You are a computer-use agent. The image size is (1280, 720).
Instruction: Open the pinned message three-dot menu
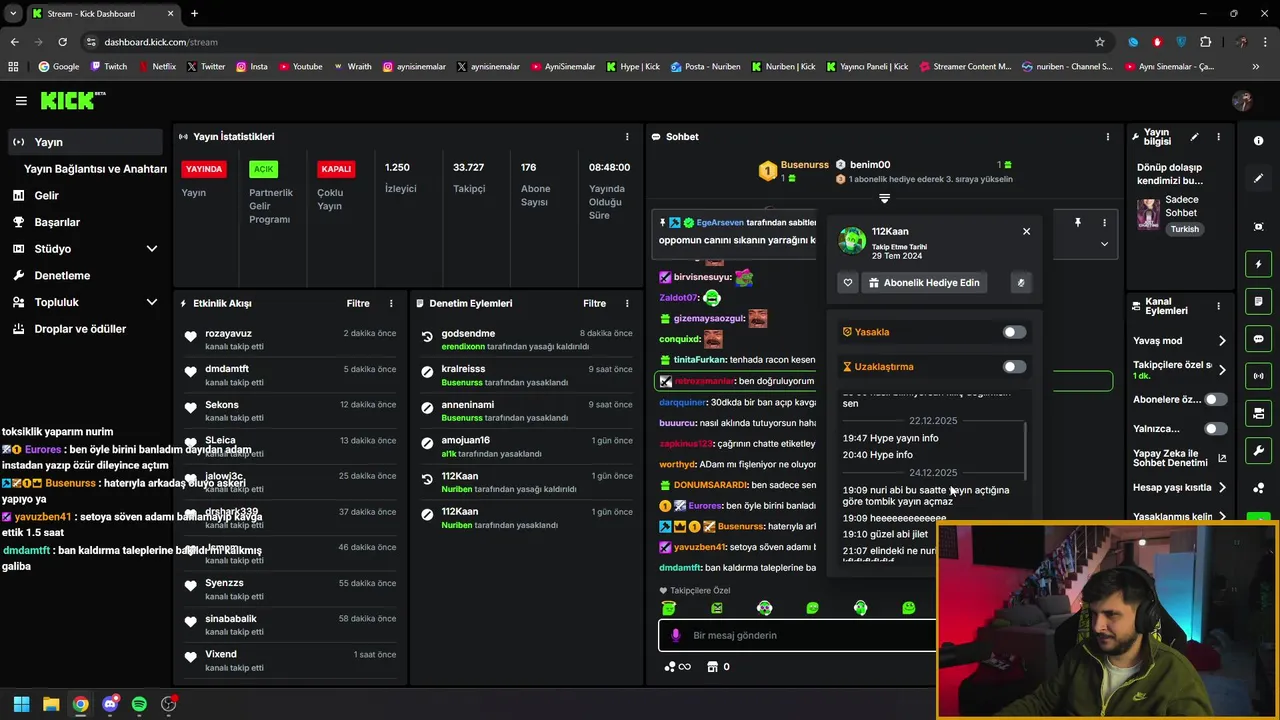click(x=1104, y=222)
